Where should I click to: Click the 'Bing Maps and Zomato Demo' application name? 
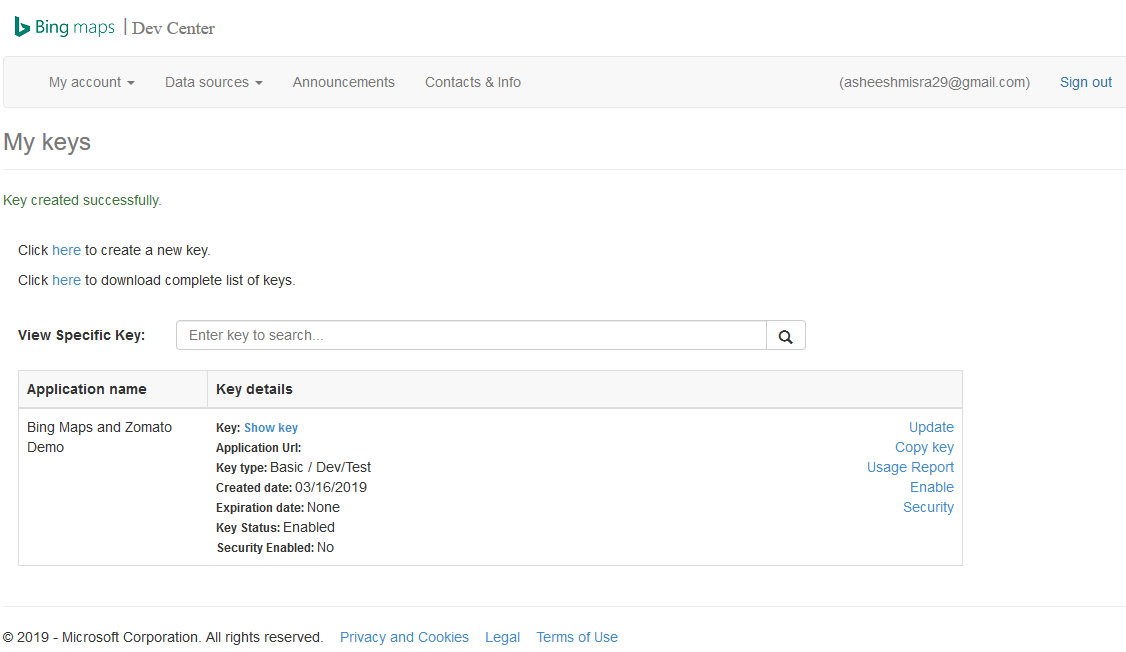point(99,437)
